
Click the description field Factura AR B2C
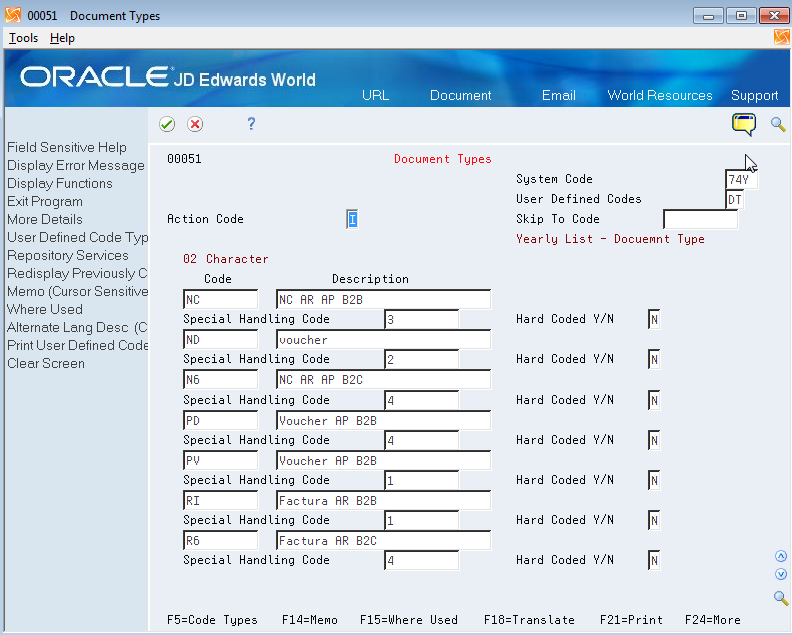[x=383, y=541]
